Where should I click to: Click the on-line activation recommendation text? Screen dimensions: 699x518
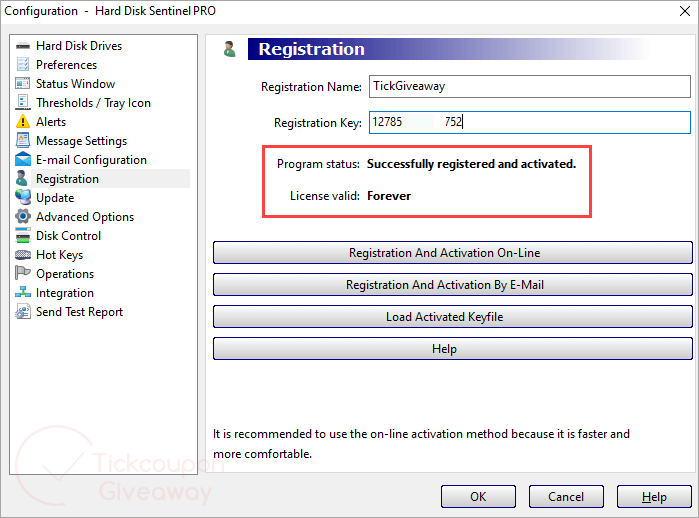click(421, 444)
